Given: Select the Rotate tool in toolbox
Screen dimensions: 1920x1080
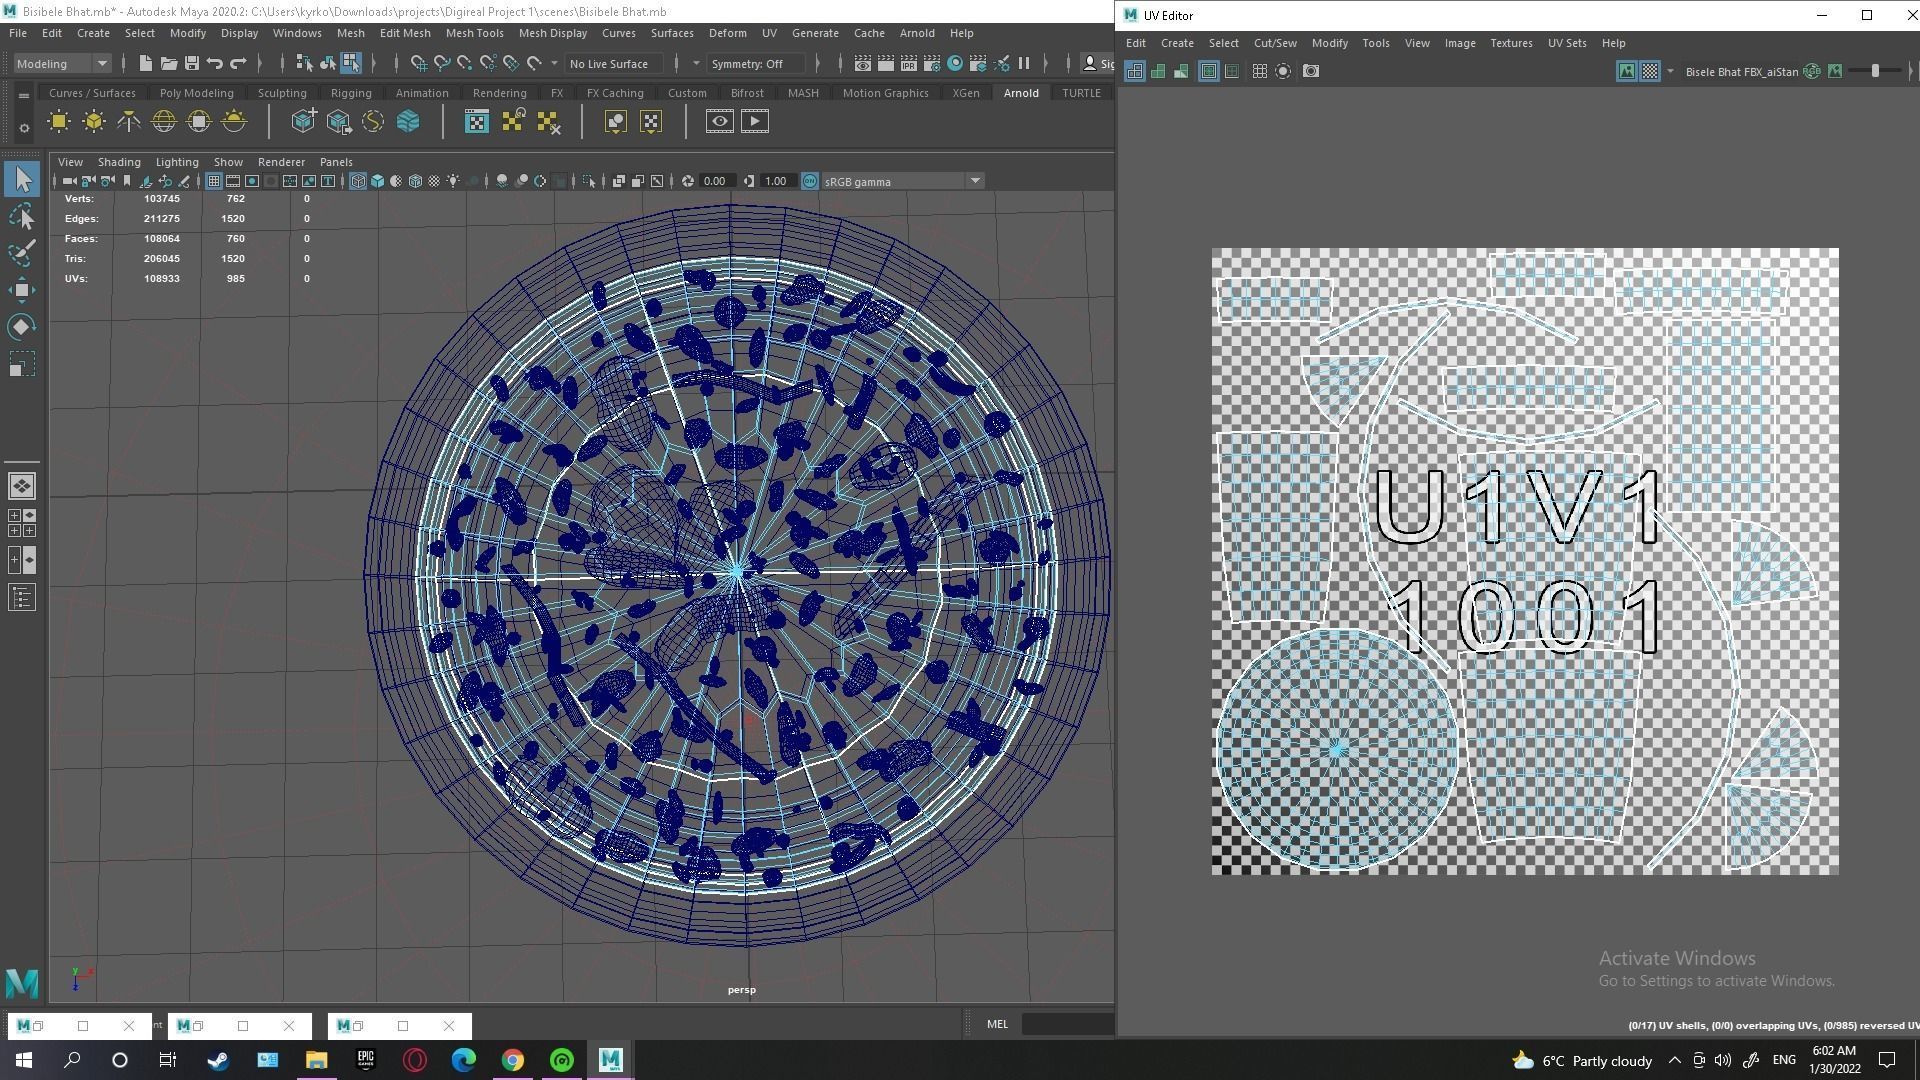Looking at the screenshot, I should point(22,327).
